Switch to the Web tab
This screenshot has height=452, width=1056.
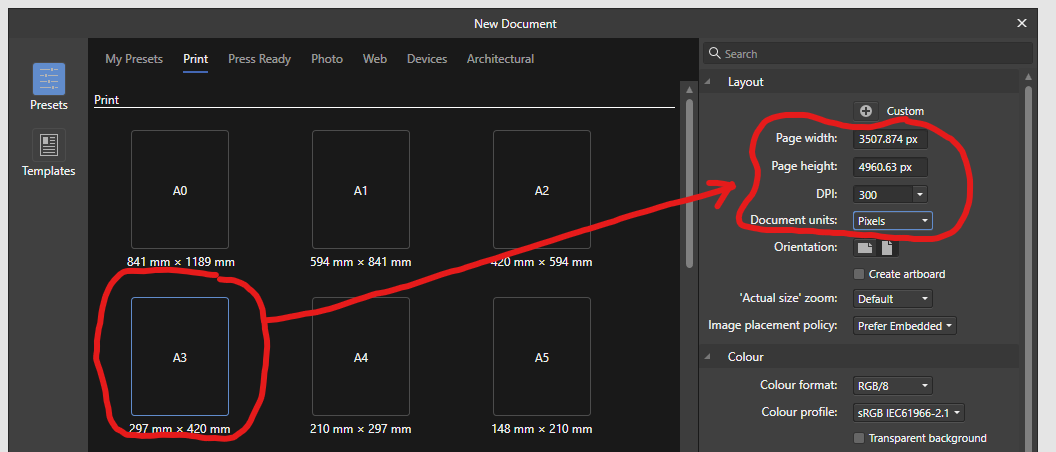point(374,59)
